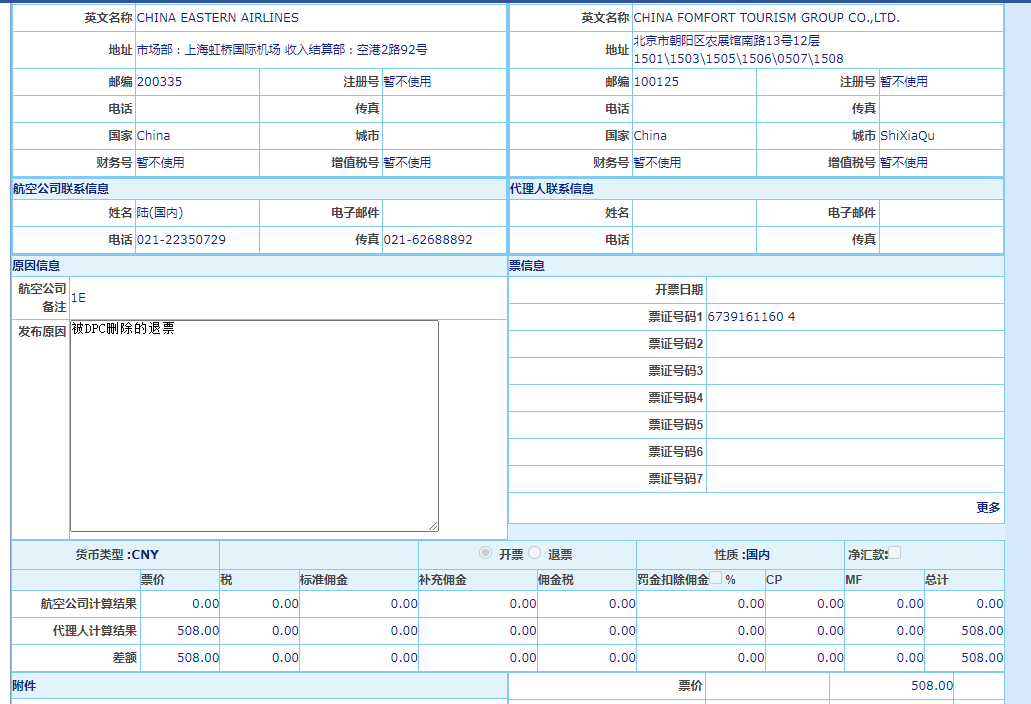Screen dimensions: 1031x704
Task: Enable the 罚金扣除佣金 percent checkbox
Action: pos(715,578)
